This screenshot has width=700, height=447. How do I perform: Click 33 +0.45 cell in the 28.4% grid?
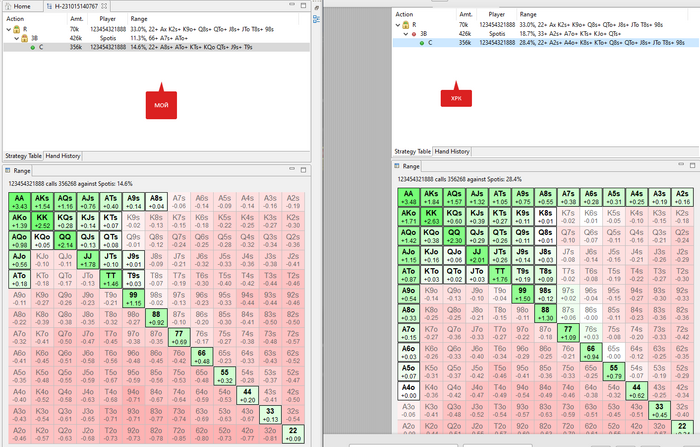pos(659,410)
